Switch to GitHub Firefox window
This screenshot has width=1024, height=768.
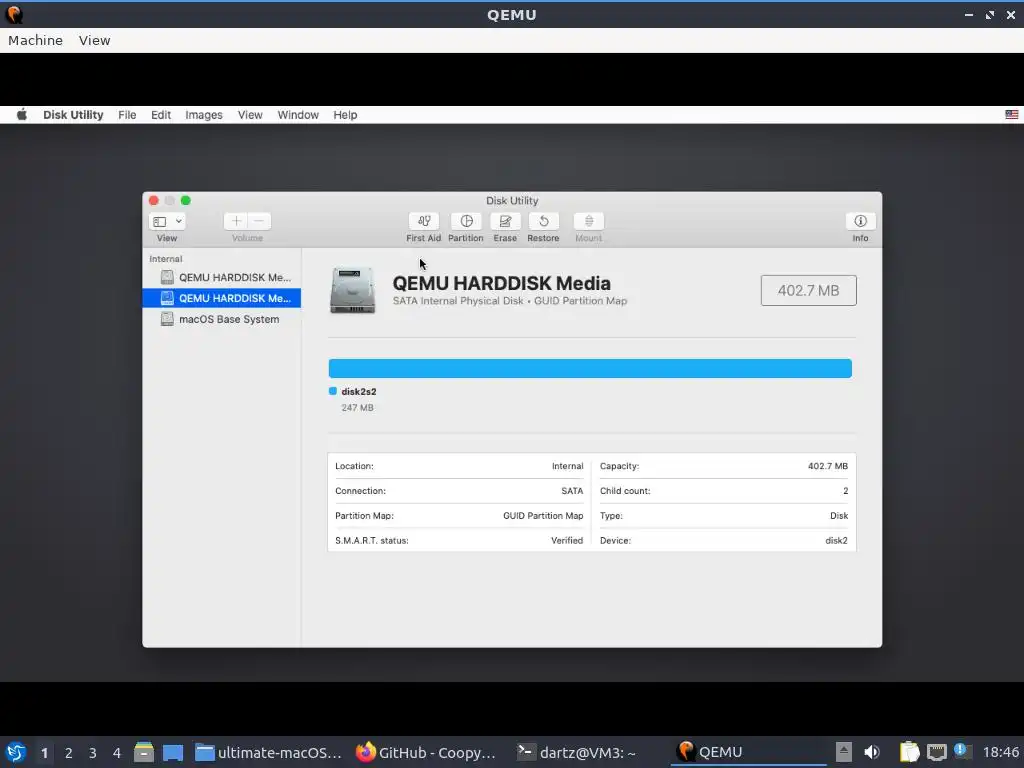(x=427, y=752)
